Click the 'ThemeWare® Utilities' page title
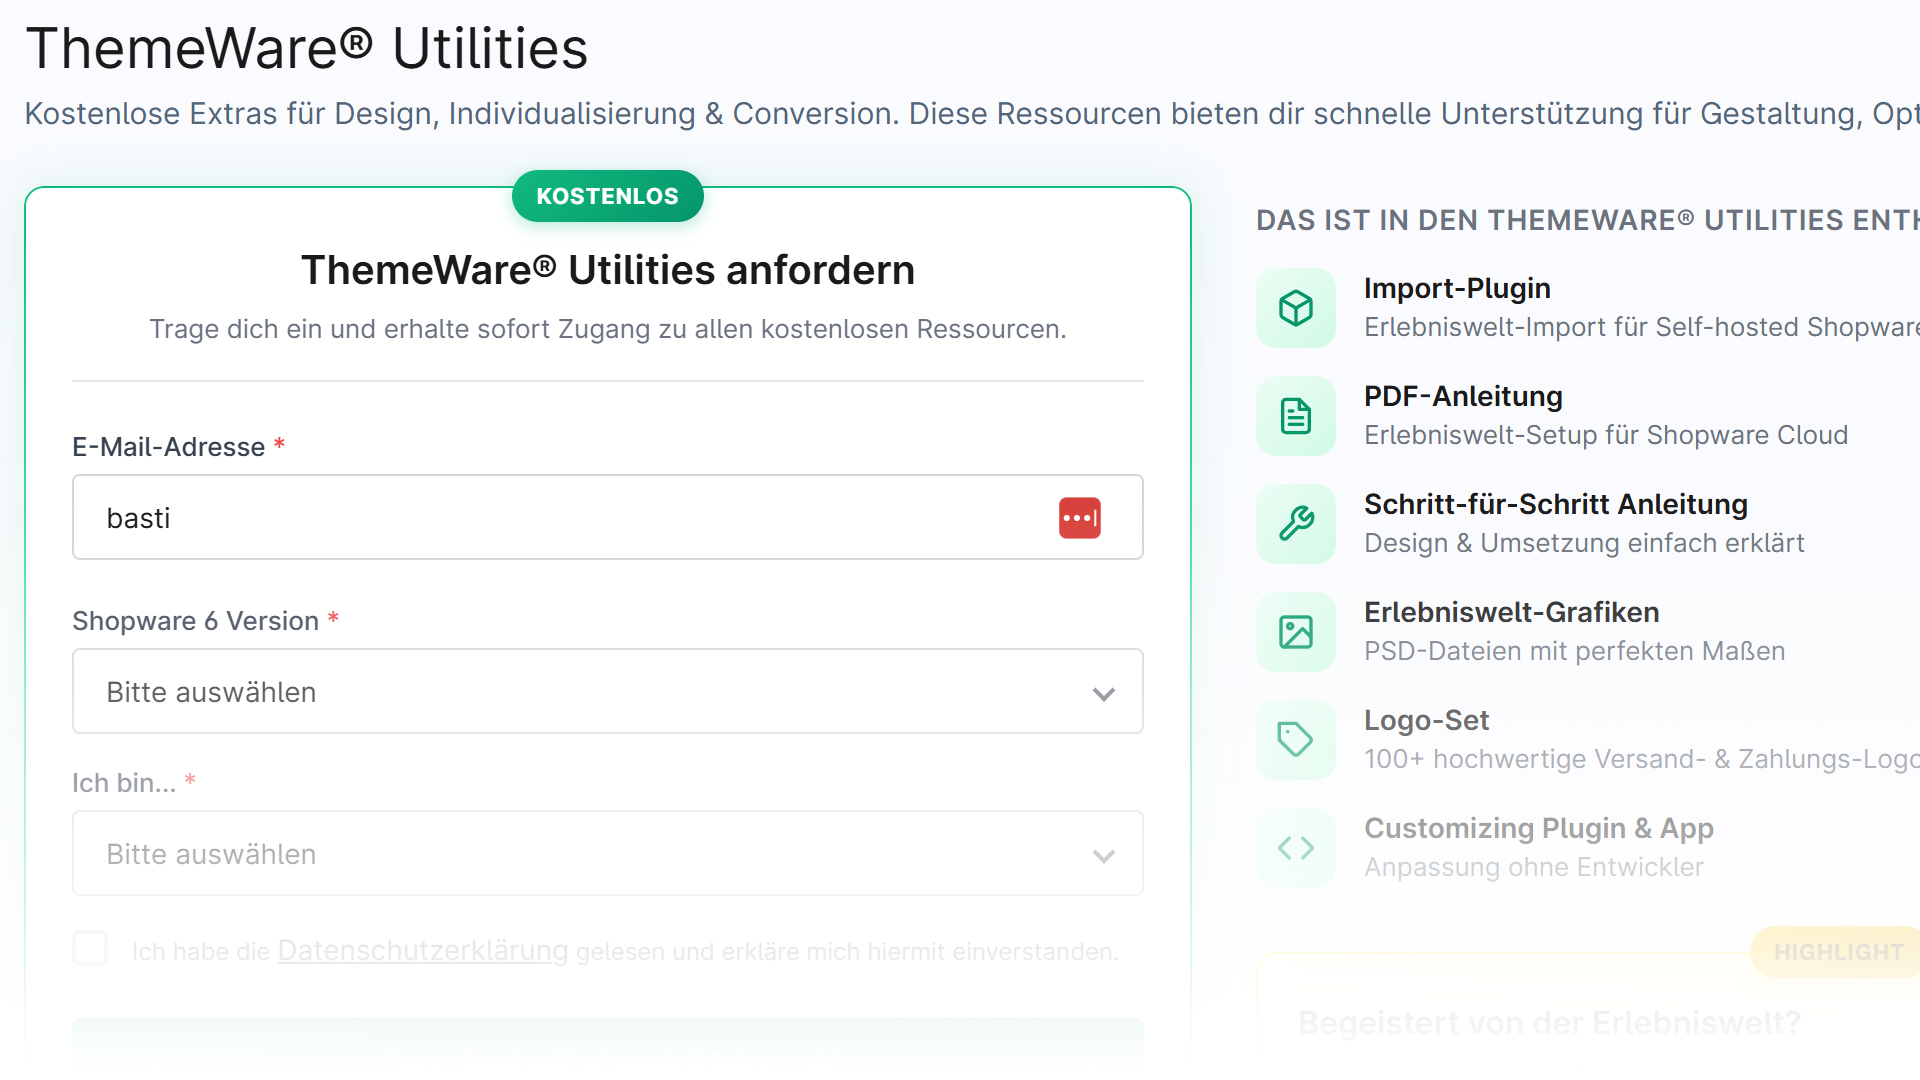This screenshot has width=1920, height=1080. coord(307,48)
